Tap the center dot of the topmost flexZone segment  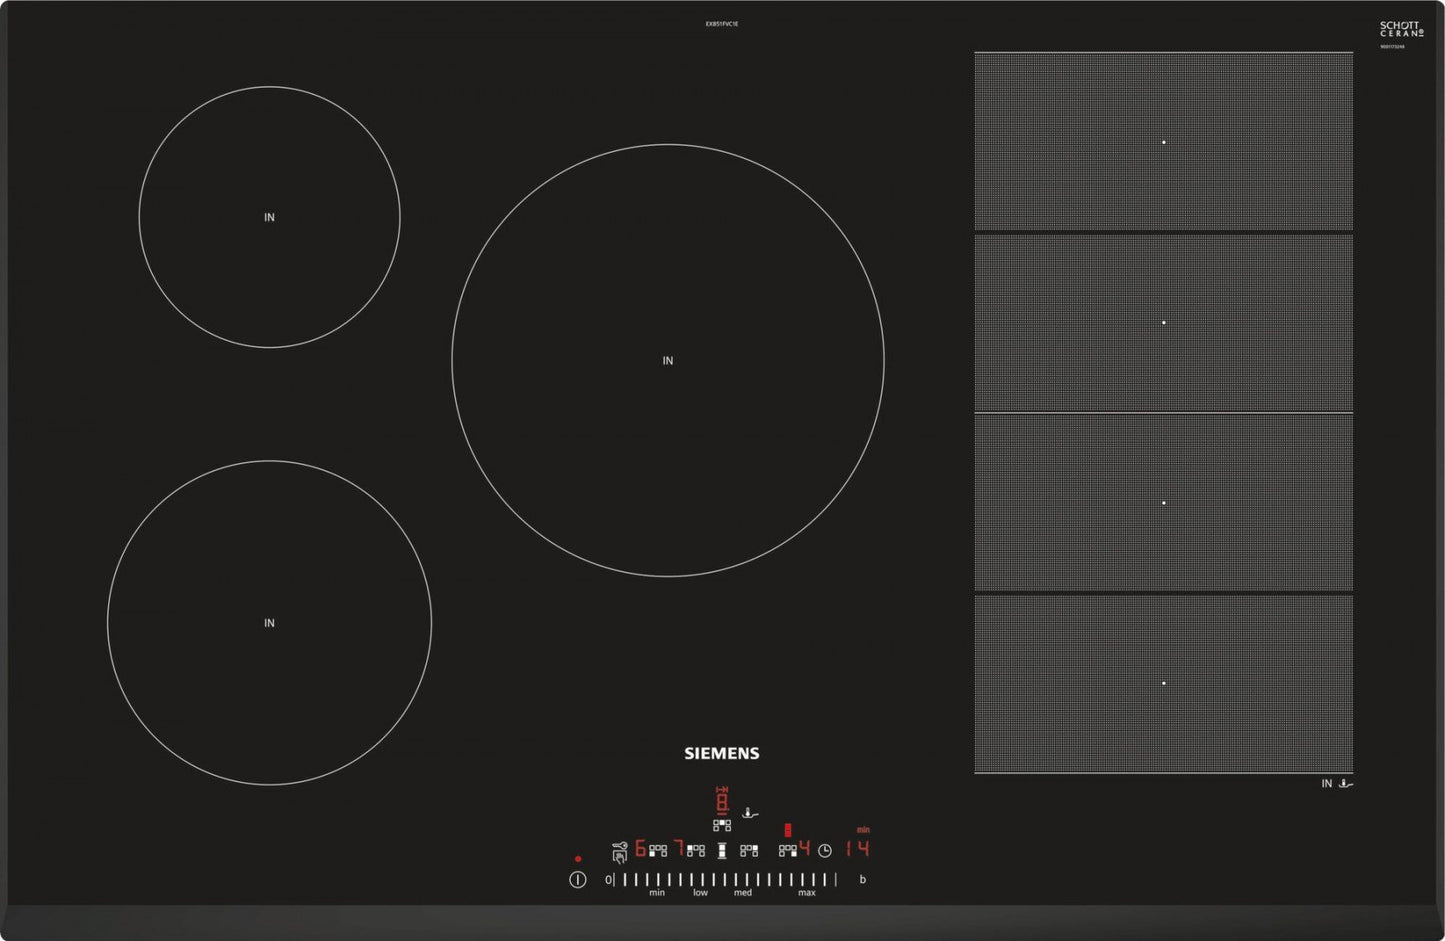click(1163, 142)
